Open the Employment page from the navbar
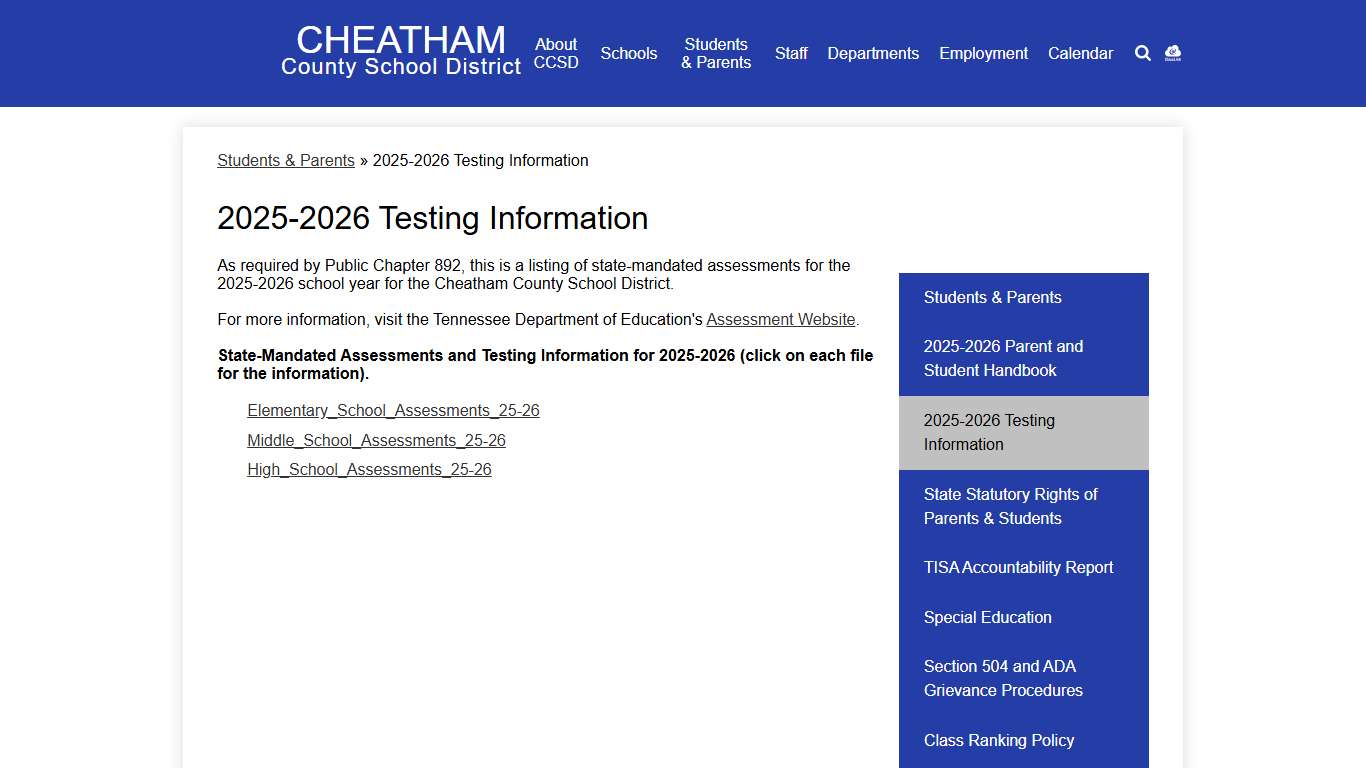Viewport: 1366px width, 768px height. click(x=982, y=53)
